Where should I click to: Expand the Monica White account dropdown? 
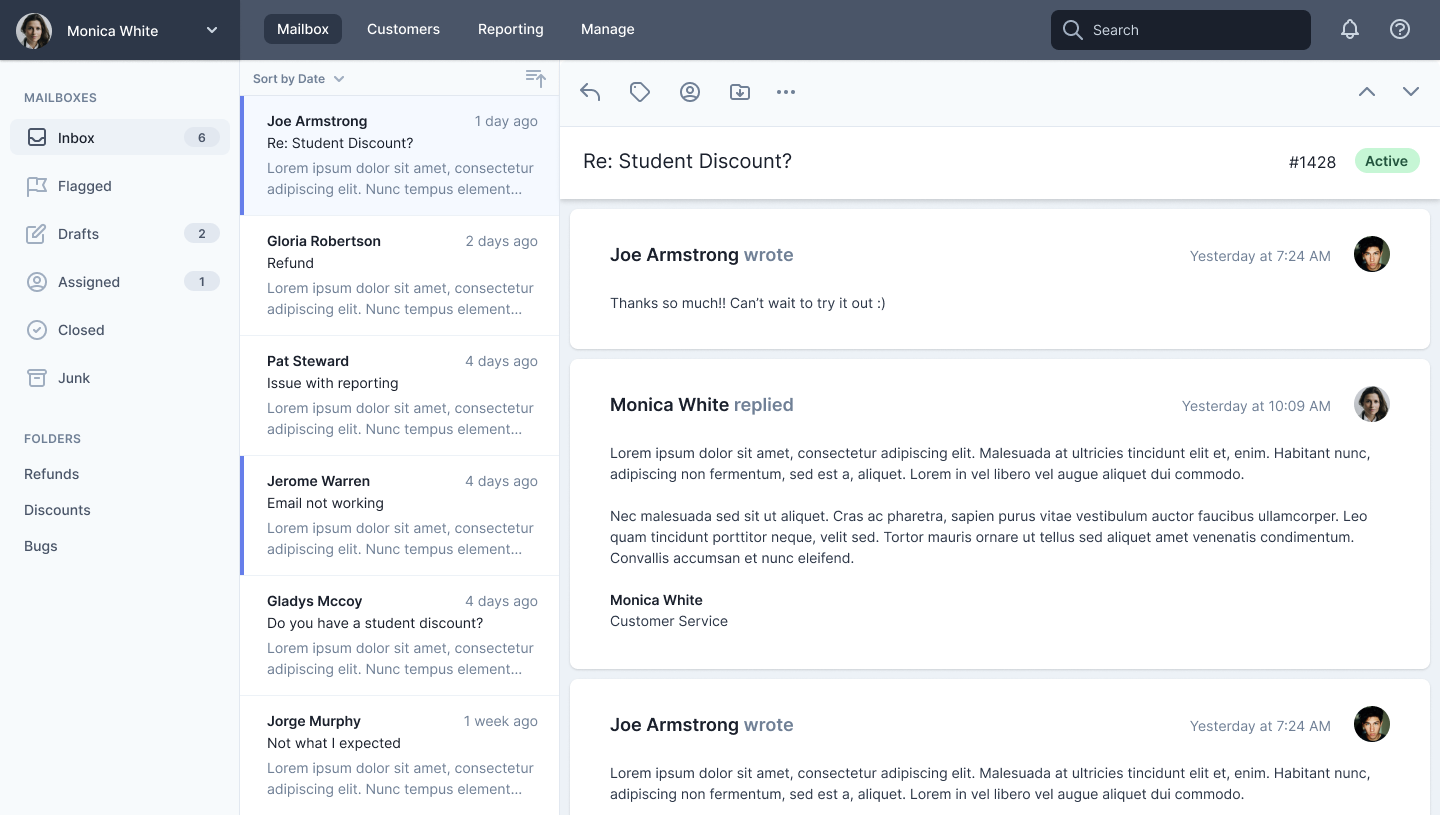[212, 30]
